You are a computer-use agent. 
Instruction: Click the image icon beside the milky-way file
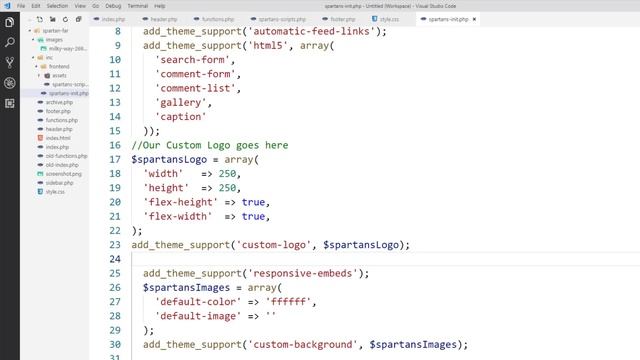point(43,49)
